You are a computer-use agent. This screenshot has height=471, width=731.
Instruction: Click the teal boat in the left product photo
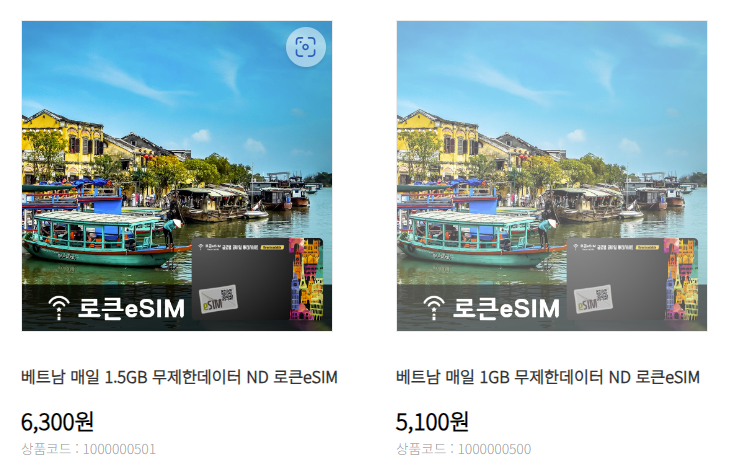point(100,239)
